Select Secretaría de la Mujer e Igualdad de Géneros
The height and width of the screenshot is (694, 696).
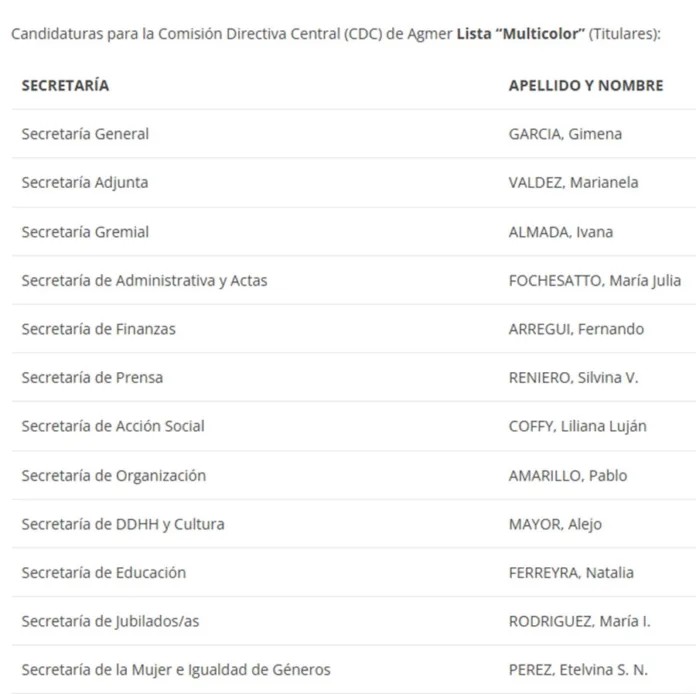click(176, 670)
